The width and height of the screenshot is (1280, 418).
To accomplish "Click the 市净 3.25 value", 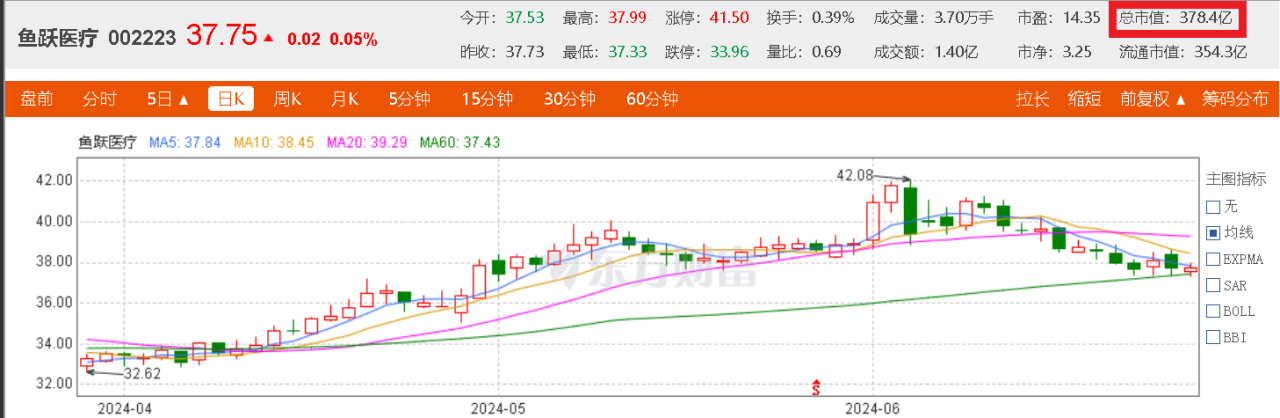I will [x=1077, y=52].
